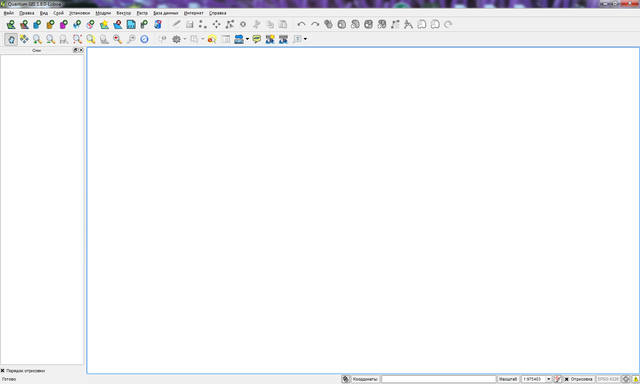Select the Reshape Features tool
This screenshot has height=384, width=640.
point(395,24)
